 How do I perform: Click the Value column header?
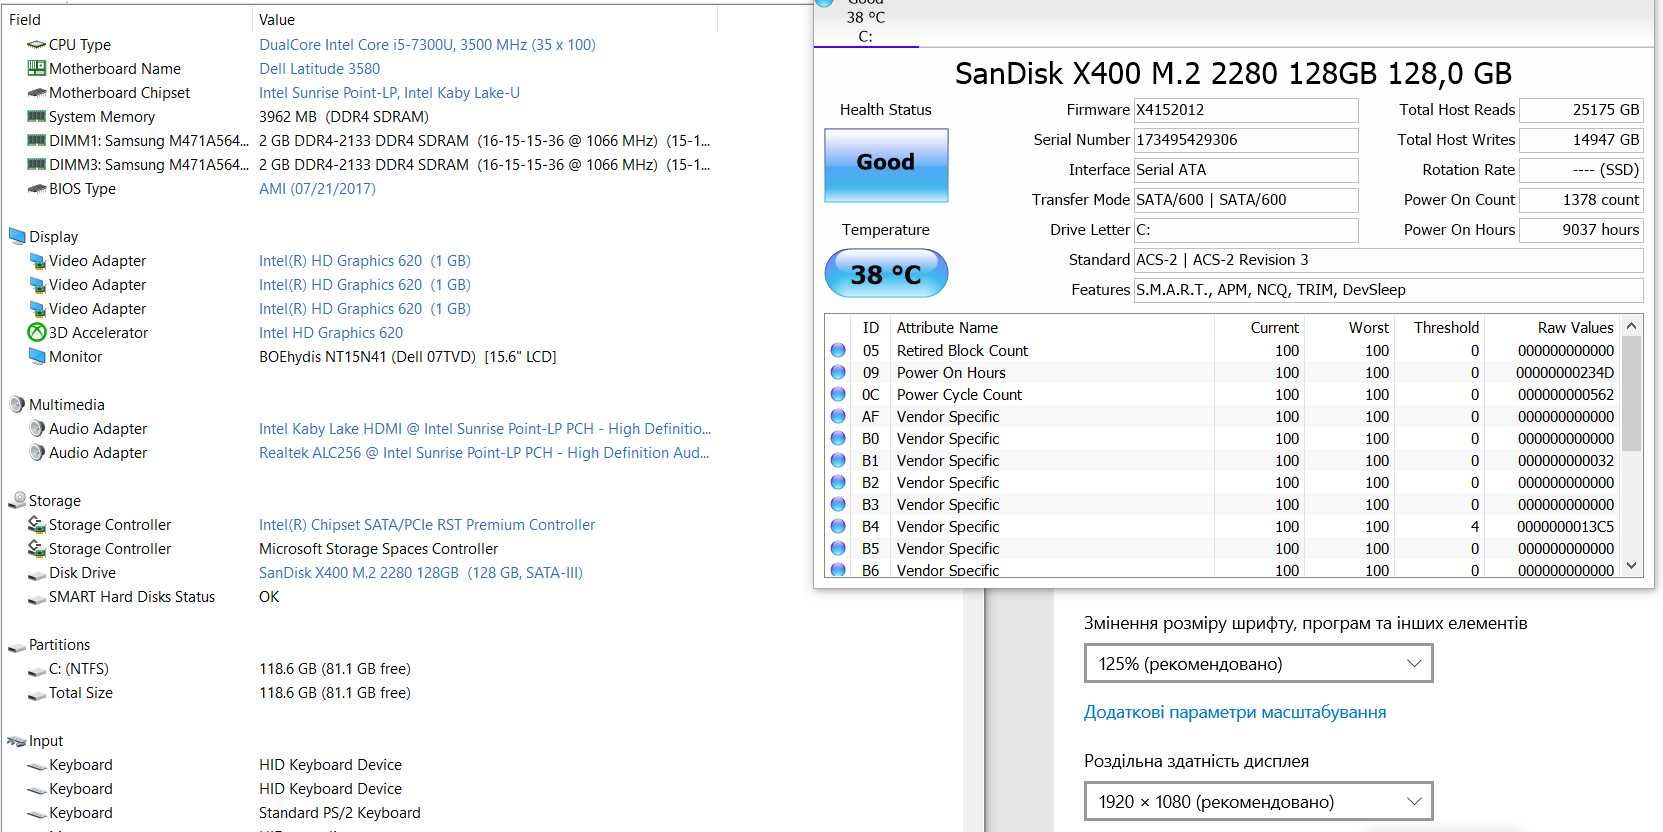277,20
